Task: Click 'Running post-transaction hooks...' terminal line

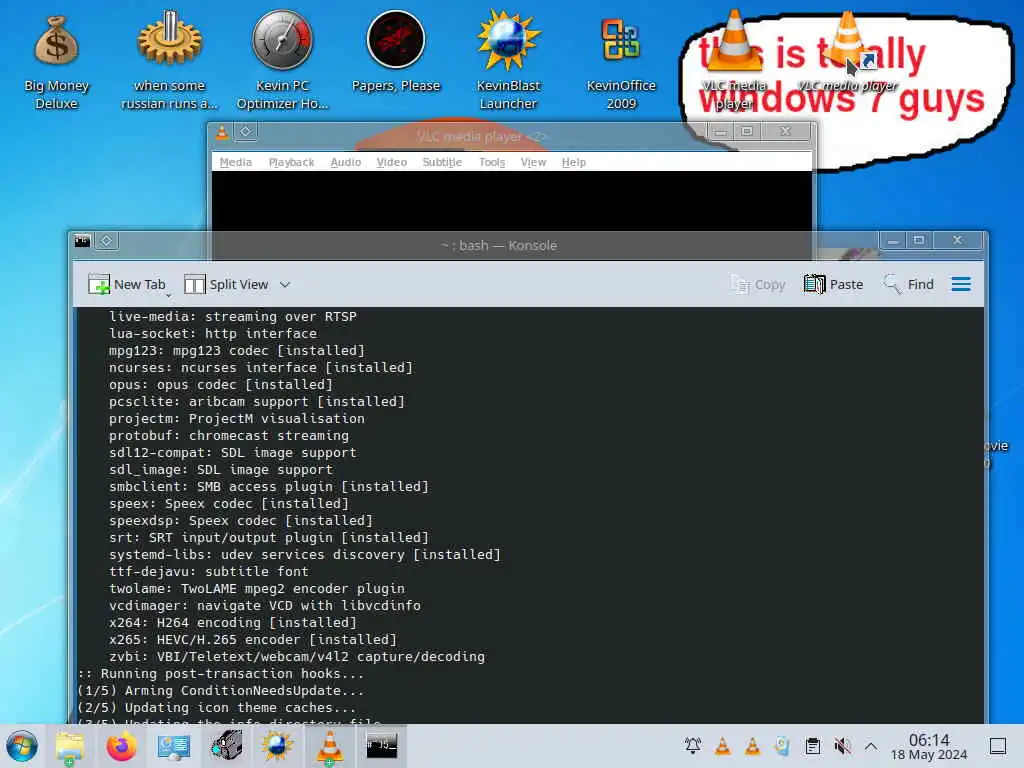Action: [x=221, y=673]
